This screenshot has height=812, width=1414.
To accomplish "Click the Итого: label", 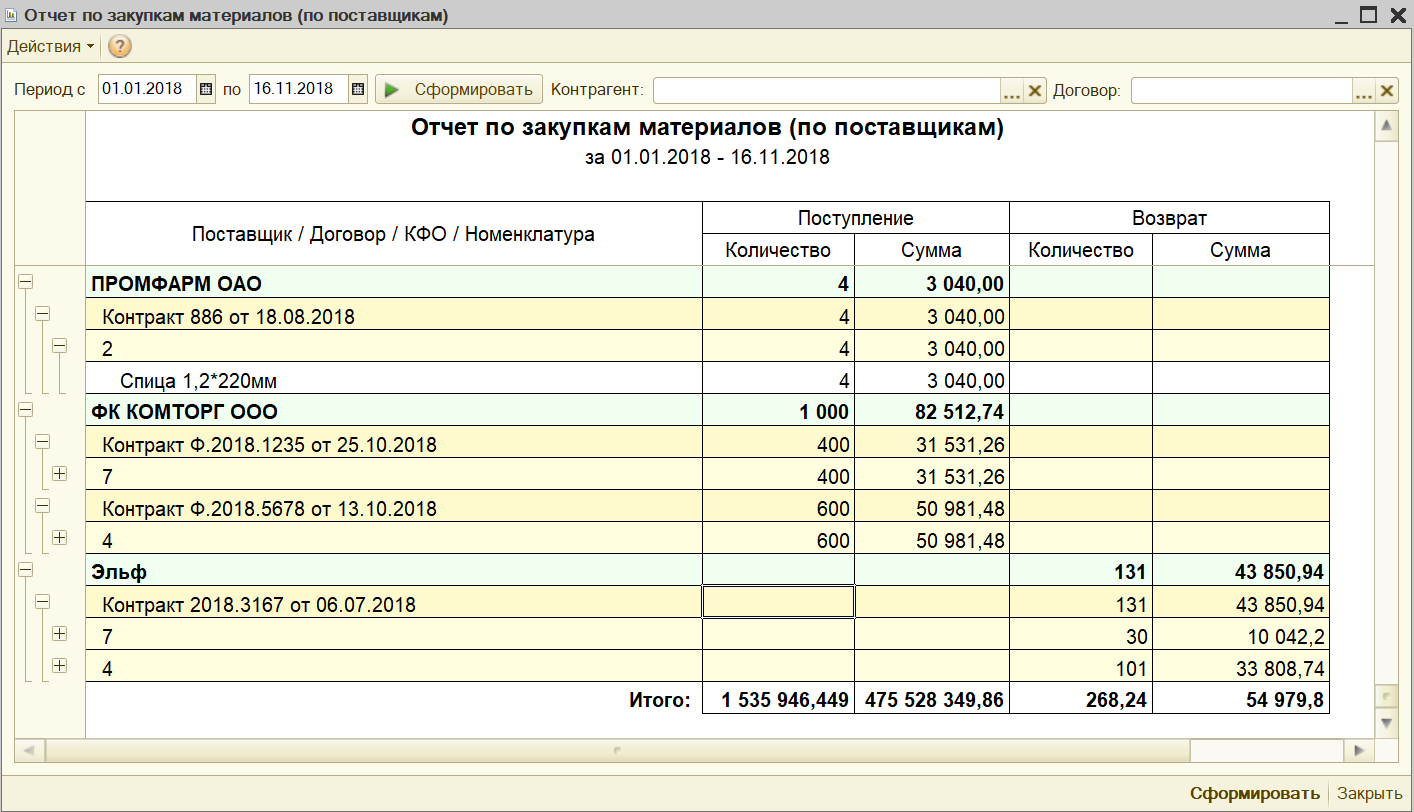I will [659, 700].
